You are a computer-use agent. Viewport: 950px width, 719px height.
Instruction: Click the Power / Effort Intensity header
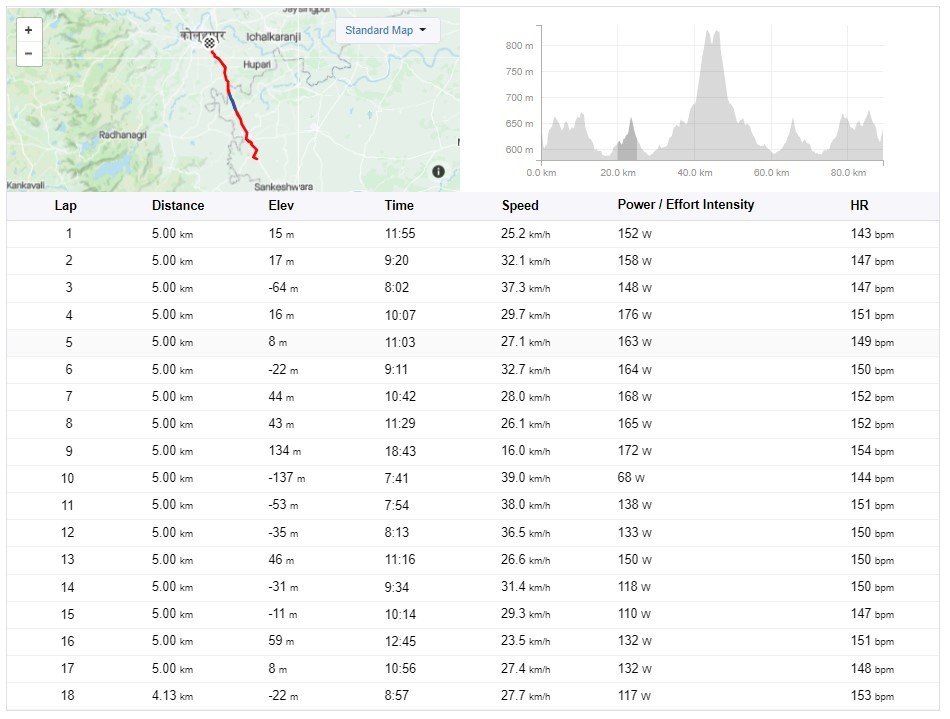click(x=686, y=205)
